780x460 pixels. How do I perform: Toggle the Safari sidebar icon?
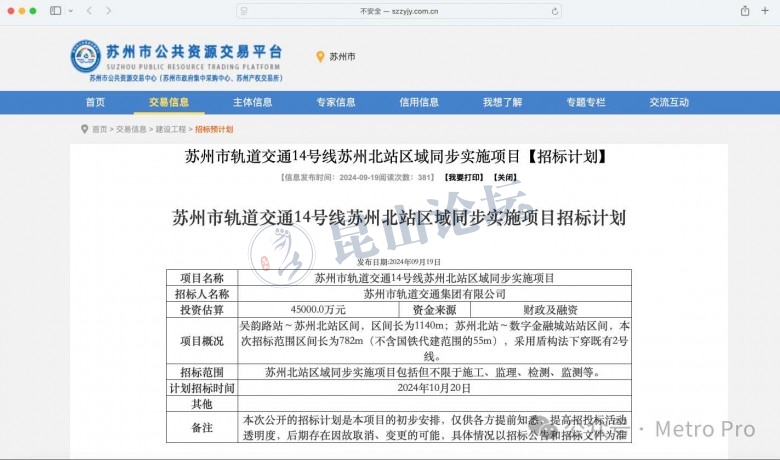pyautogui.click(x=55, y=10)
